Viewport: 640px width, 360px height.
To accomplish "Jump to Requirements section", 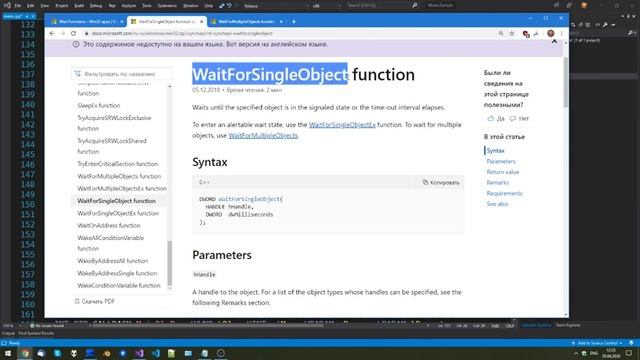I will 504,193.
